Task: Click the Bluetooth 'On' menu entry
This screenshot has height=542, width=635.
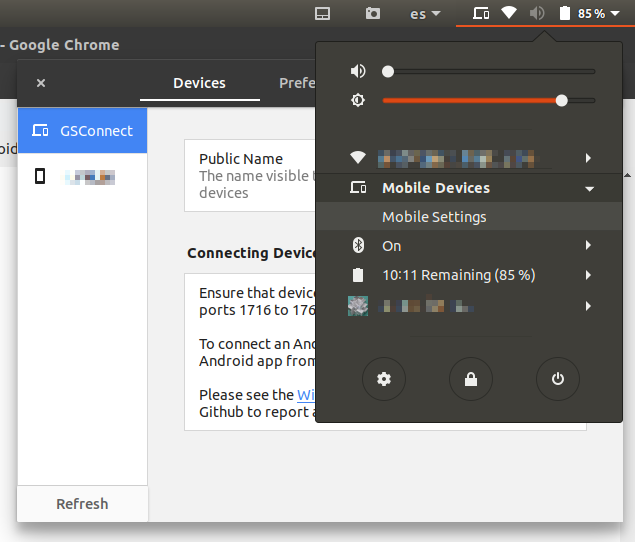Action: pos(469,246)
